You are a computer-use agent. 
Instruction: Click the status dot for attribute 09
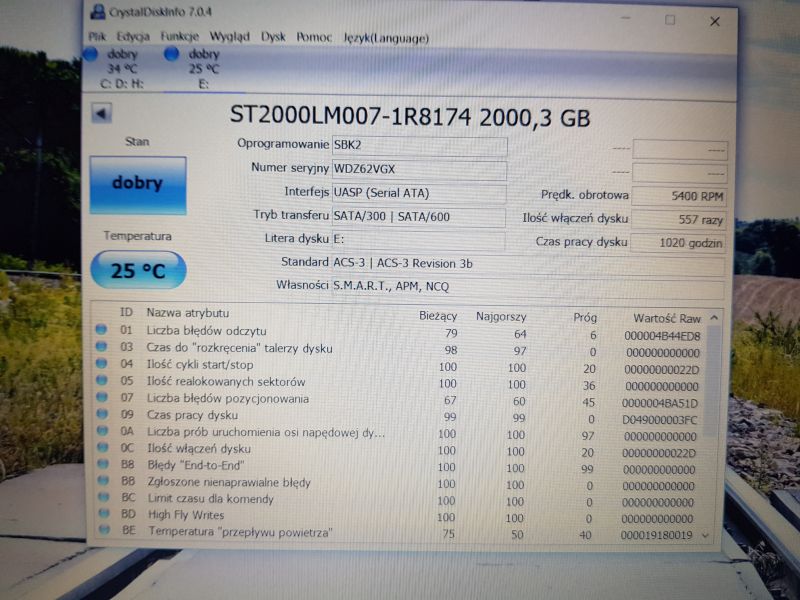coord(102,414)
